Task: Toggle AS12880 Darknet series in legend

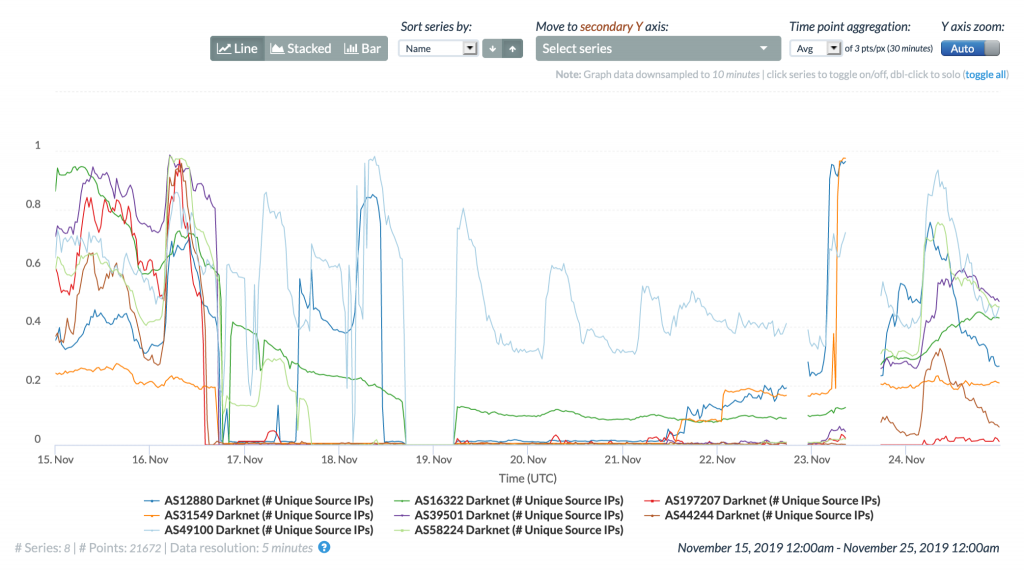Action: [259, 500]
